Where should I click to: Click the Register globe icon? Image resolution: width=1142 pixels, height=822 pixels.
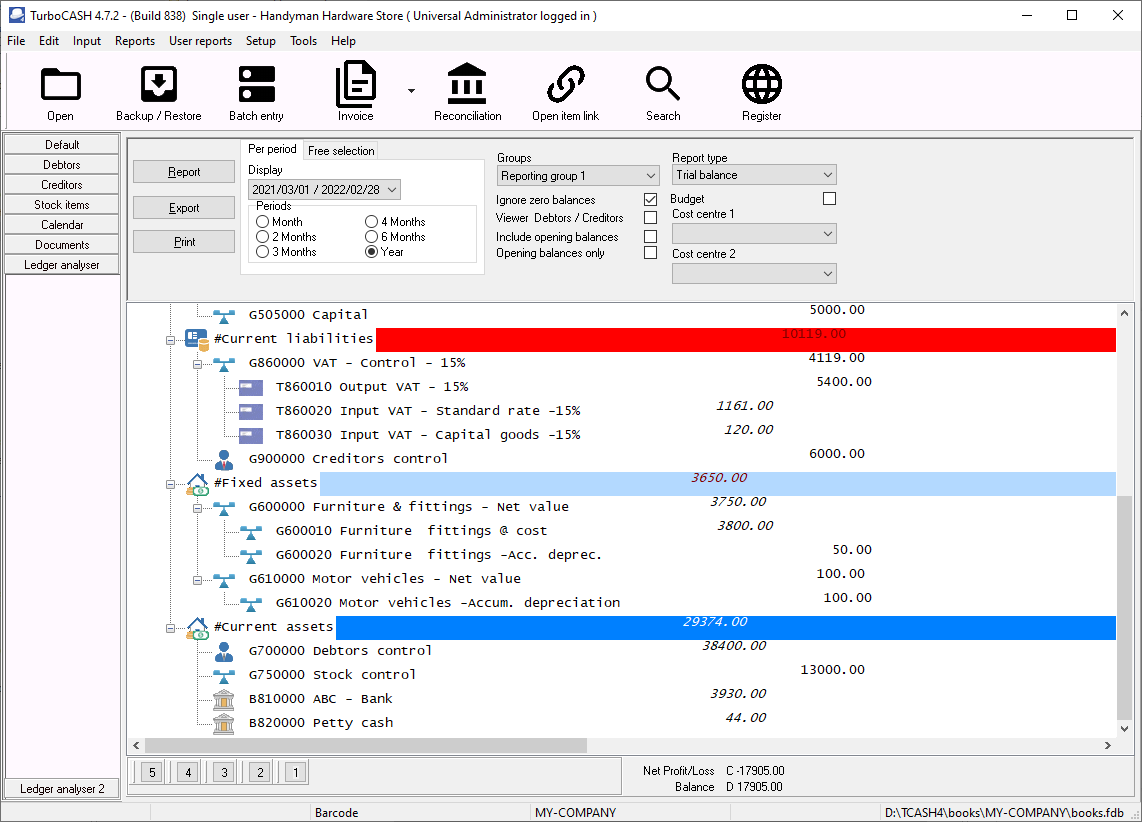point(761,85)
